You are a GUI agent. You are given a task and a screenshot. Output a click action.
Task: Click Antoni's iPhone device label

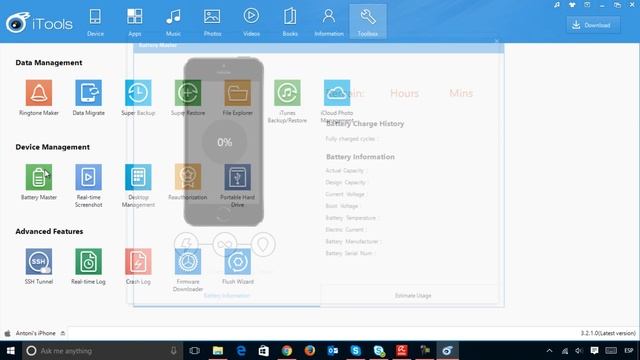coord(35,333)
